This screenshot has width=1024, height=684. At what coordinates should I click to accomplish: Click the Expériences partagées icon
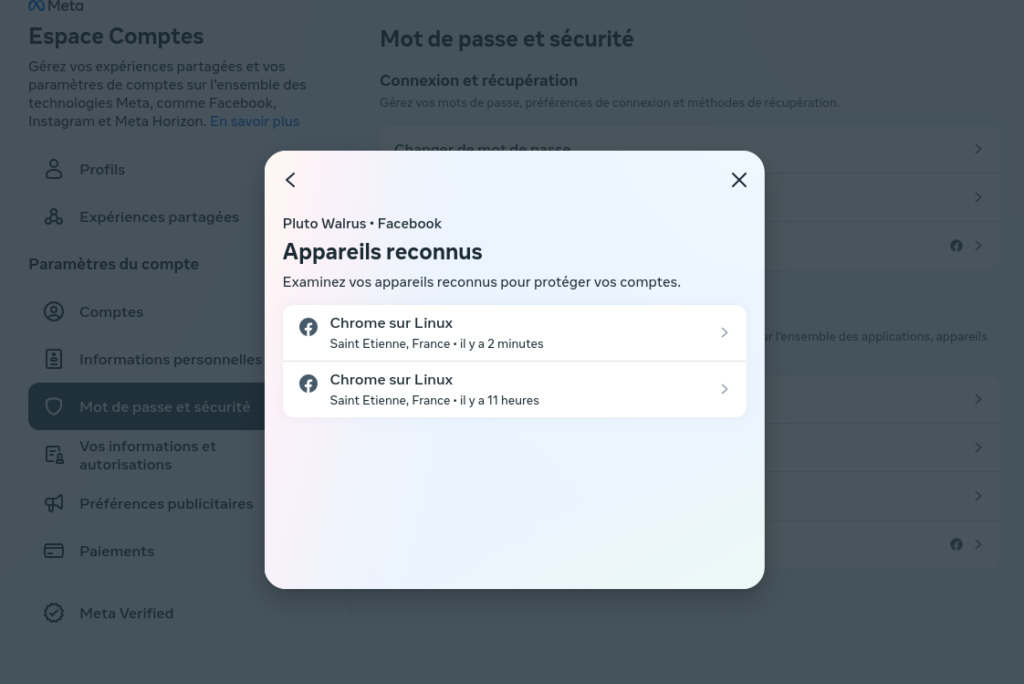pos(54,217)
